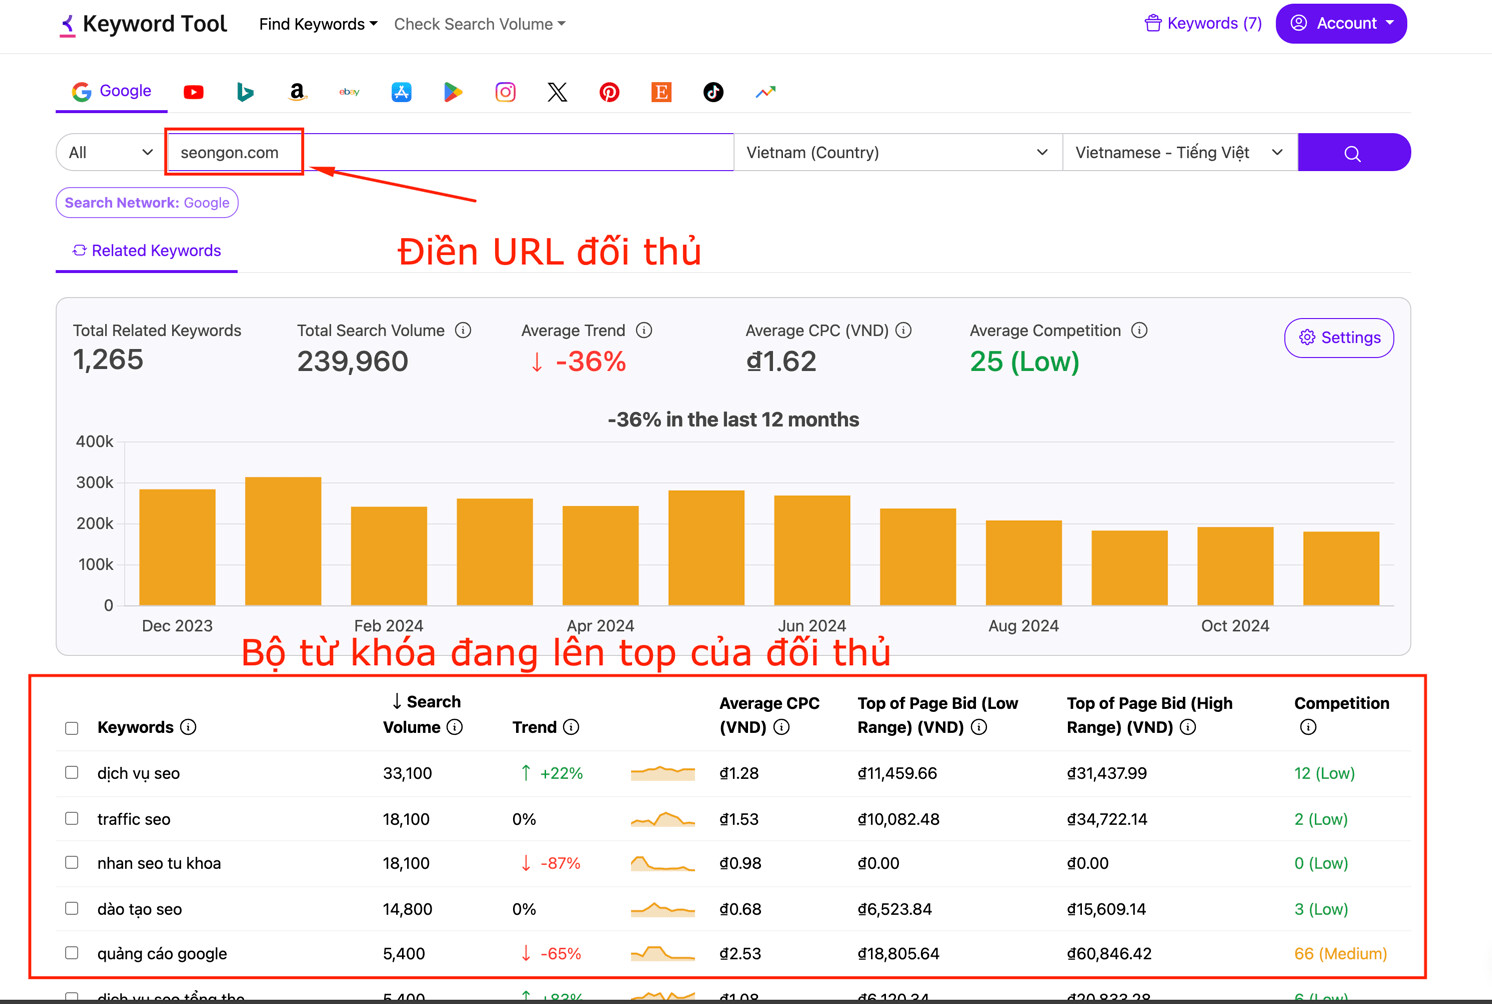
Task: Check the "traffic seo" row checkbox
Action: (72, 818)
